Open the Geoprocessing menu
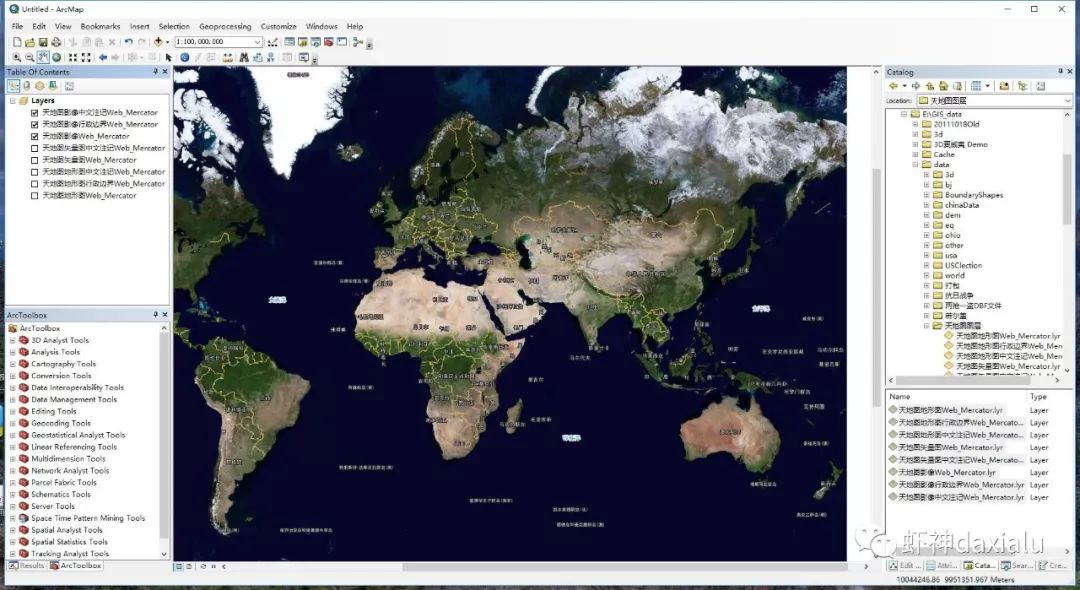Screen dimensions: 1080x590 225,26
